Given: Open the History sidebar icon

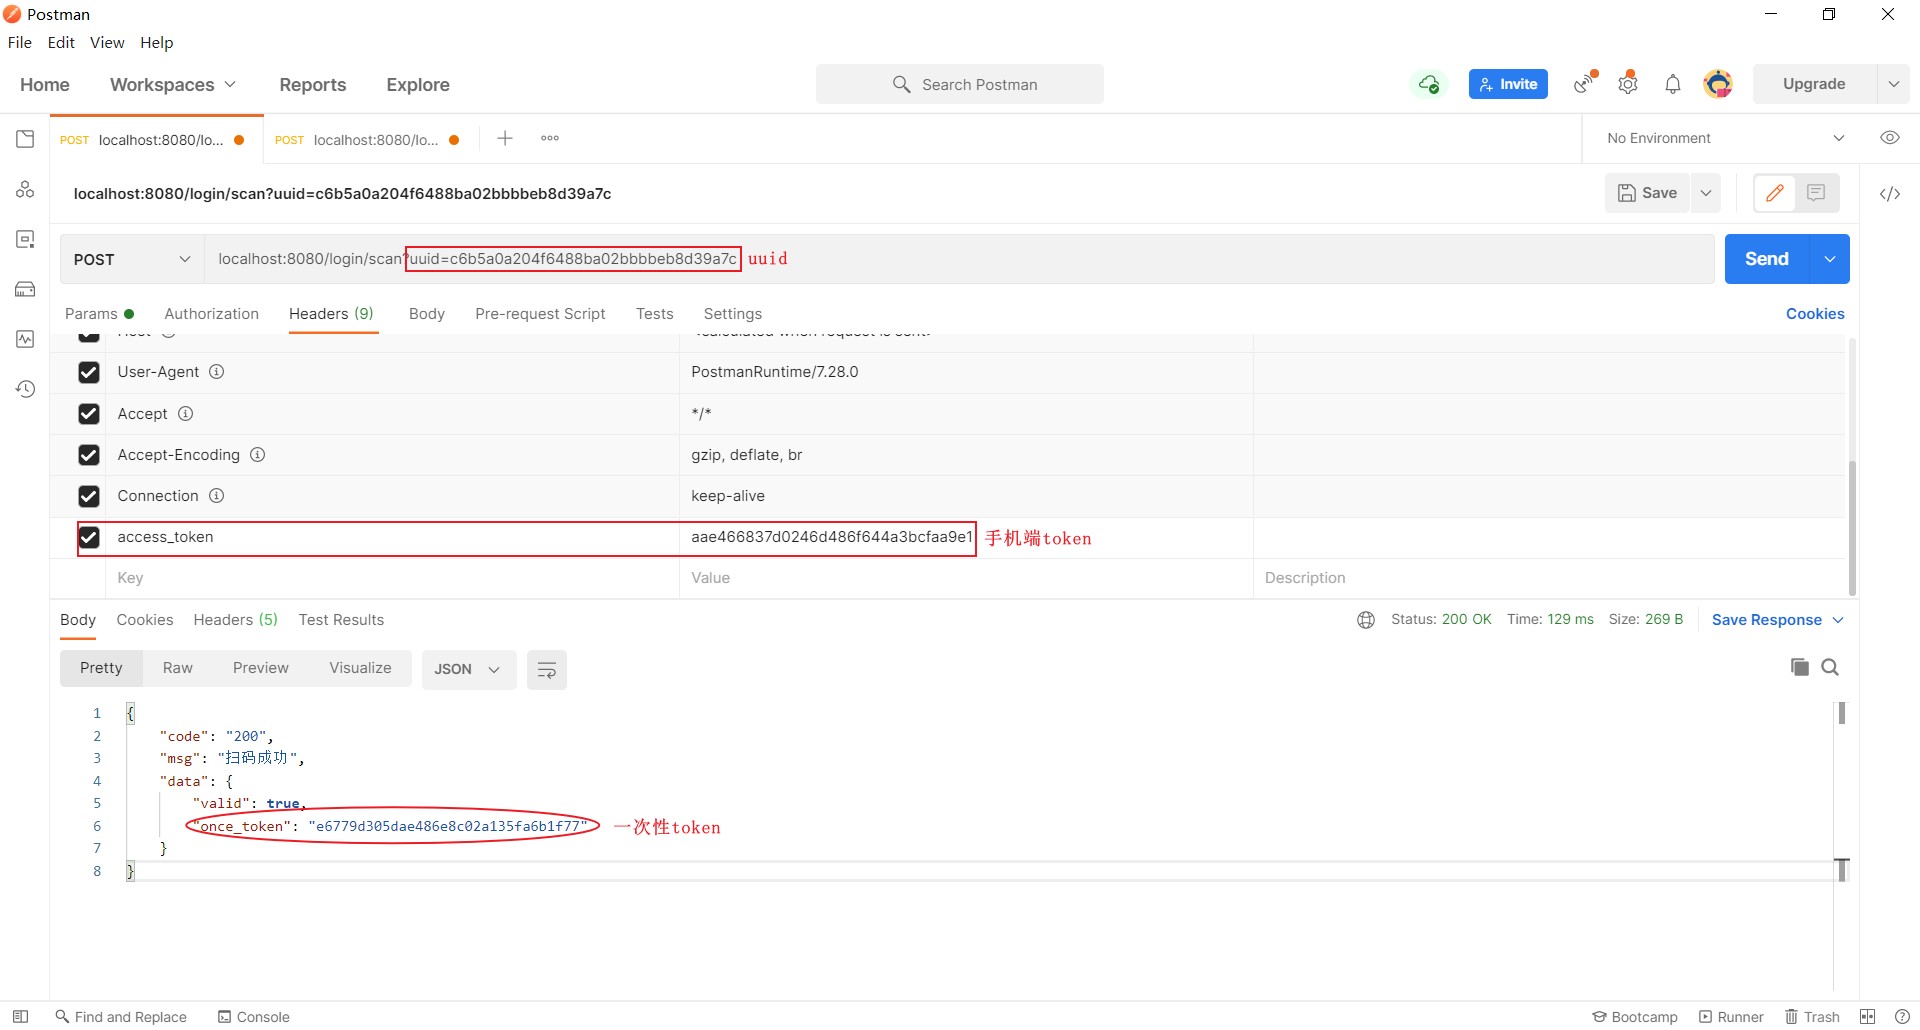Looking at the screenshot, I should 25,389.
